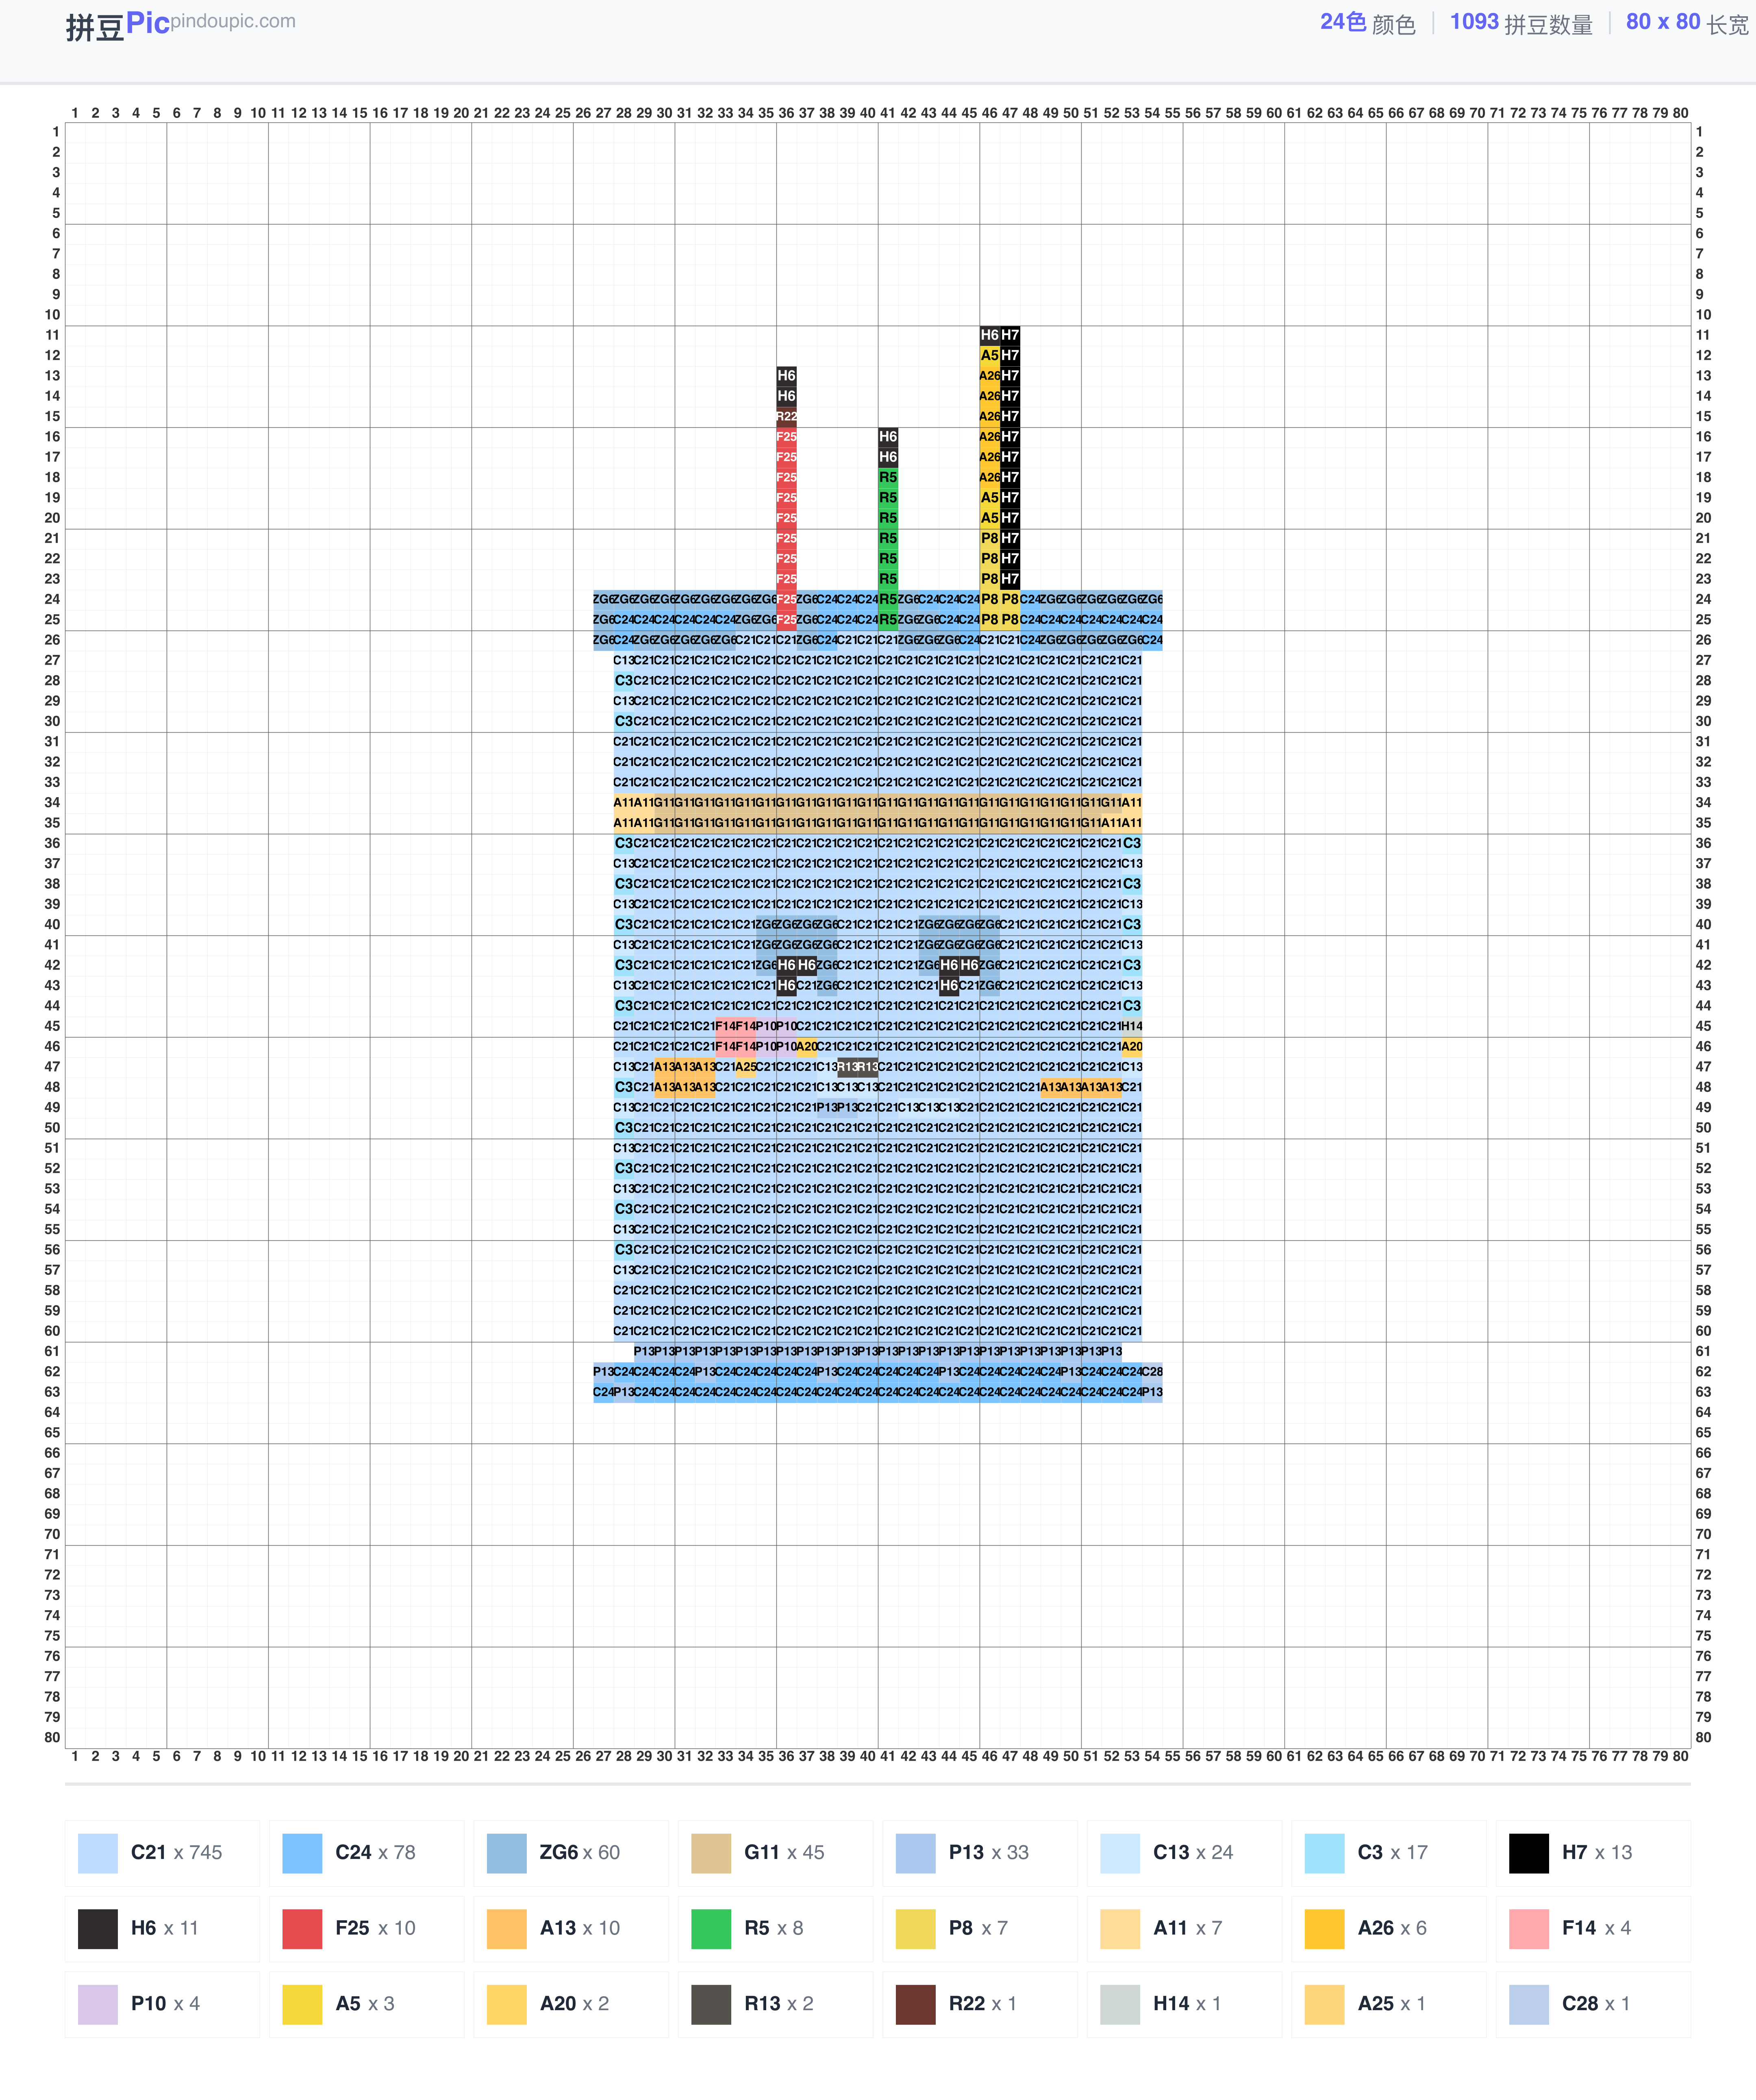The width and height of the screenshot is (1756, 2100).
Task: Select the P10 lavender swatch
Action: click(x=98, y=2005)
